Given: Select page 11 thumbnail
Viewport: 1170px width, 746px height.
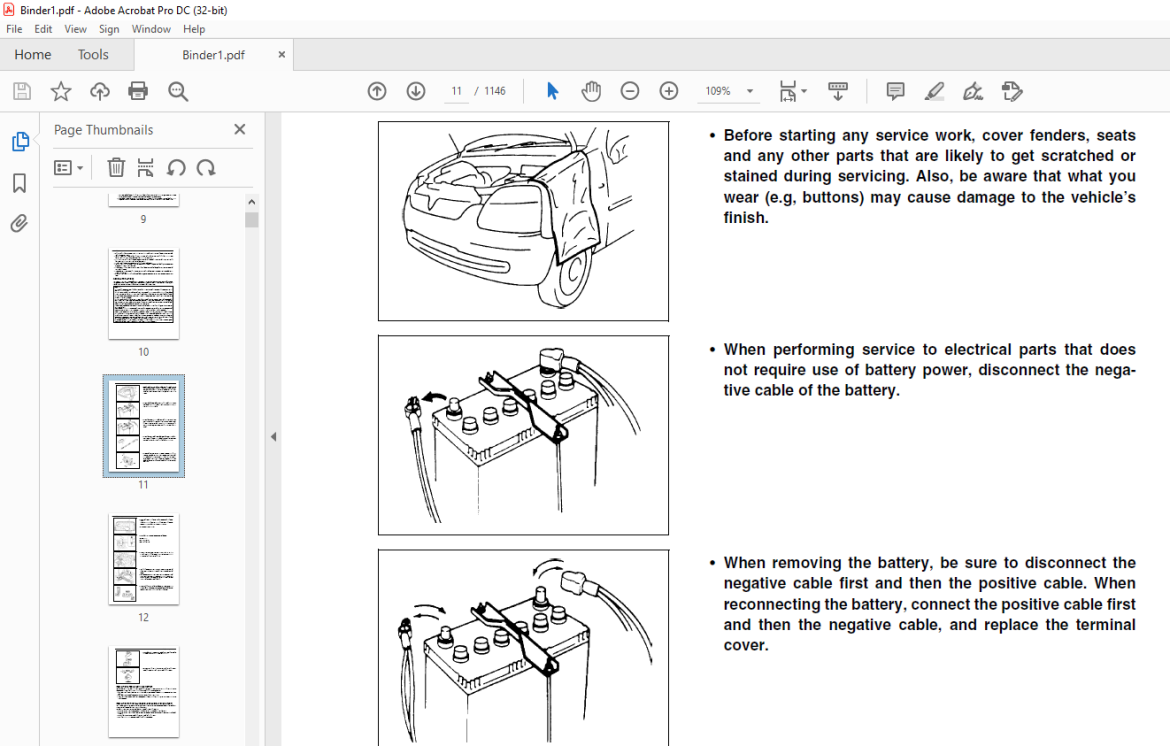Looking at the screenshot, I should [x=143, y=426].
